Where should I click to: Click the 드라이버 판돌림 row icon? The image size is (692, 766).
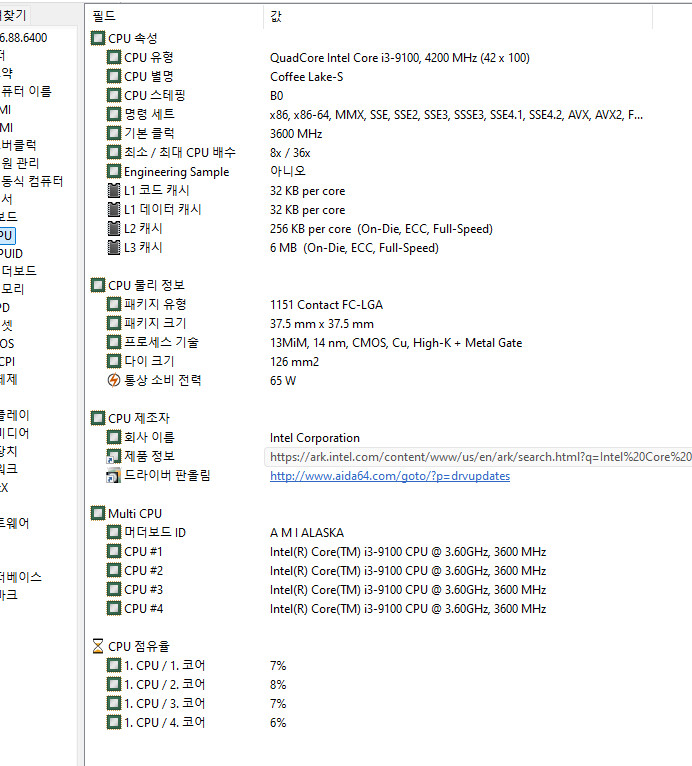114,476
